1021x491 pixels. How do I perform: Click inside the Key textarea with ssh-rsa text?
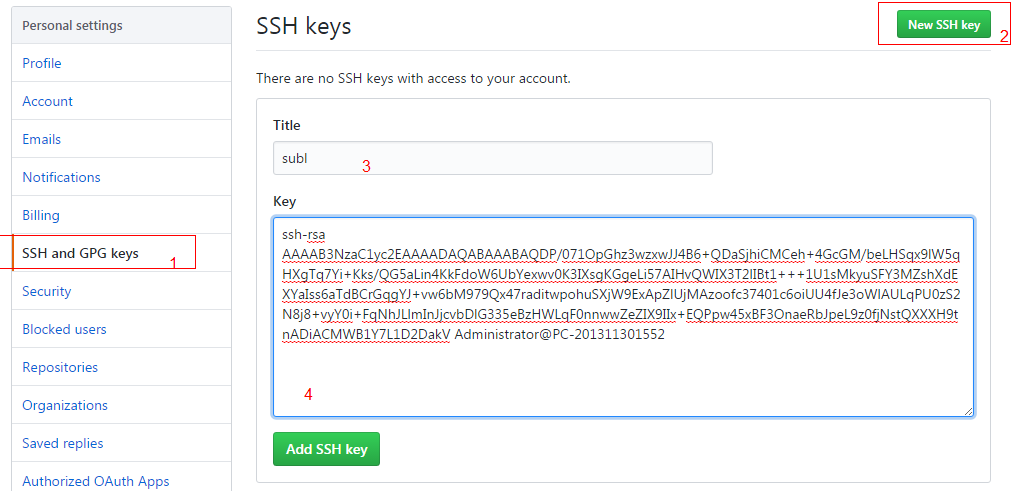click(x=622, y=370)
